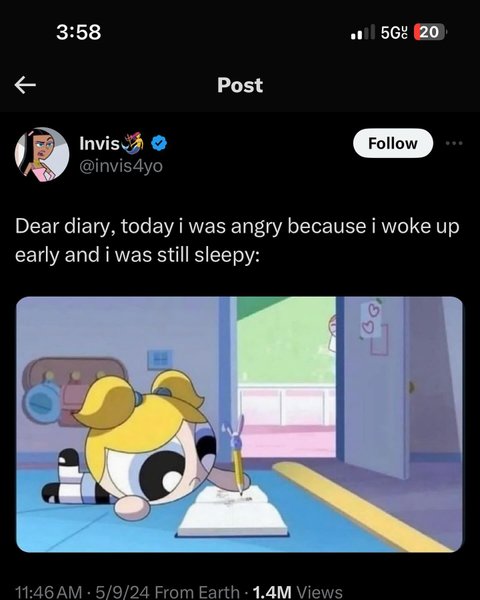The image size is (480, 600).
Task: Tap the 5/9/24 post date
Action: click(x=122, y=592)
